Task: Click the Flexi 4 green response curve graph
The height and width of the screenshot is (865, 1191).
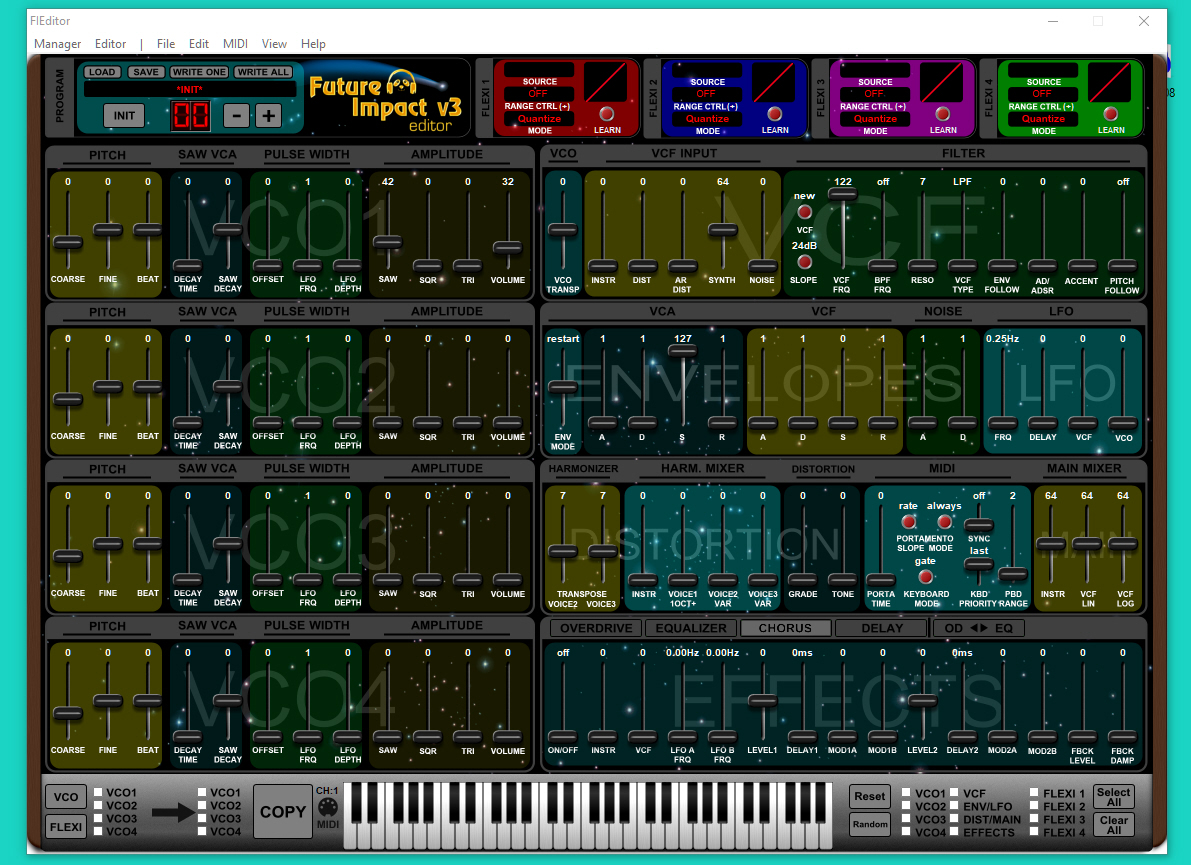Action: tap(1110, 82)
